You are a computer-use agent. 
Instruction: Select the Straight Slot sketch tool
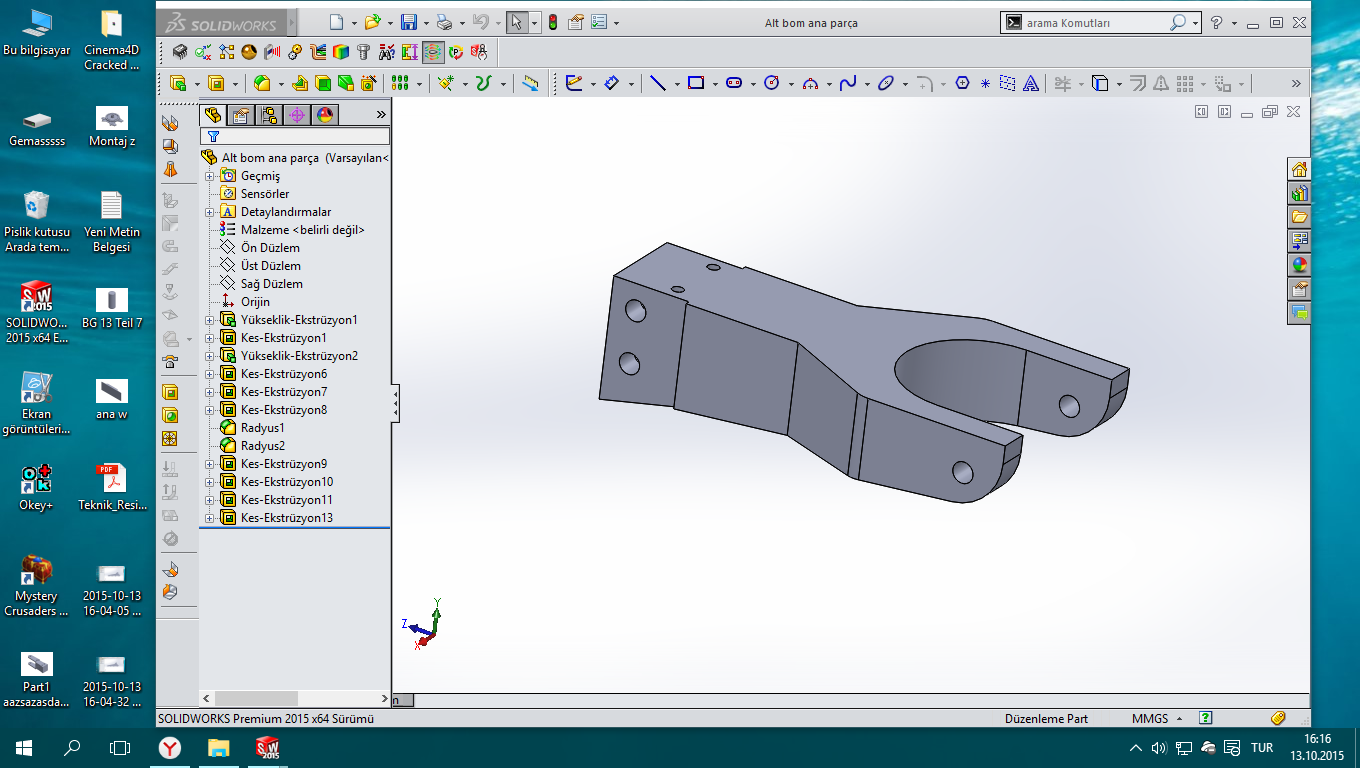(734, 84)
